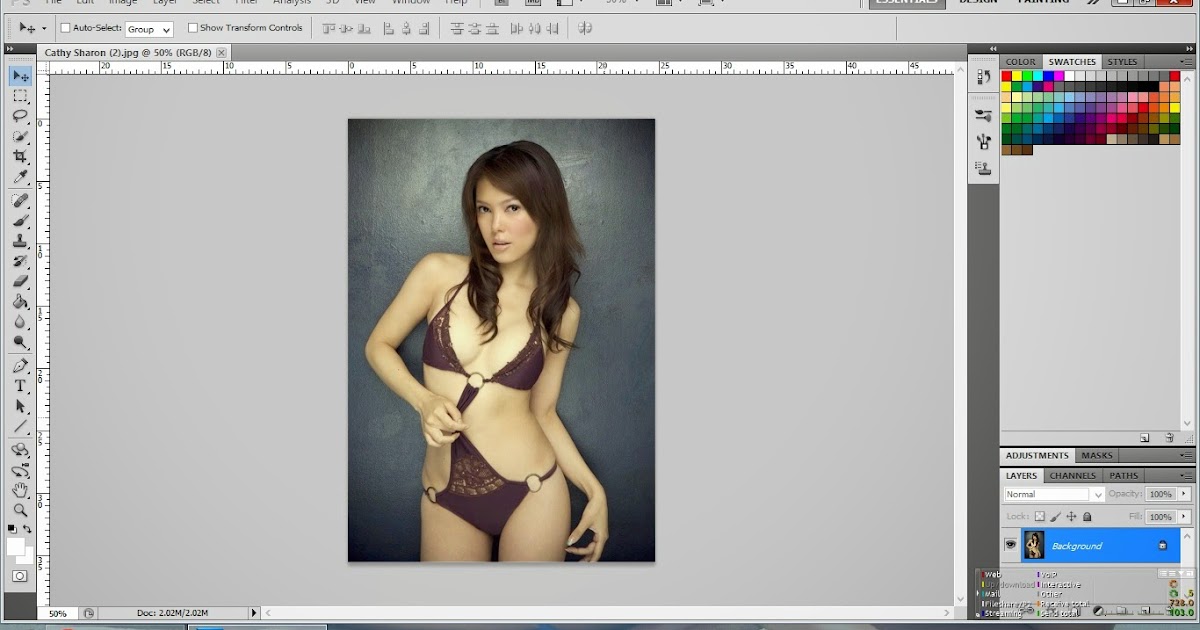Select the Path Selection tool
Image resolution: width=1200 pixels, height=630 pixels.
20,406
